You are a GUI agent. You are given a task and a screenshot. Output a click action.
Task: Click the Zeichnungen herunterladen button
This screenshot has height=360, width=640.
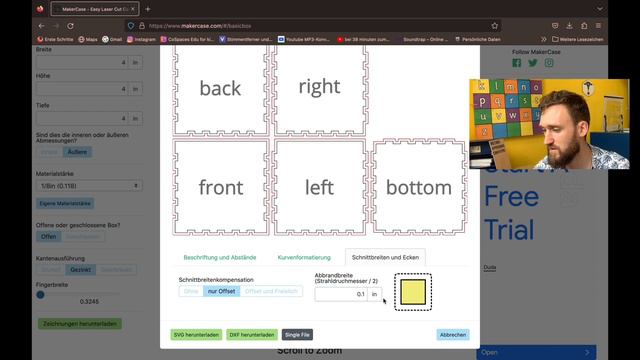pos(80,324)
